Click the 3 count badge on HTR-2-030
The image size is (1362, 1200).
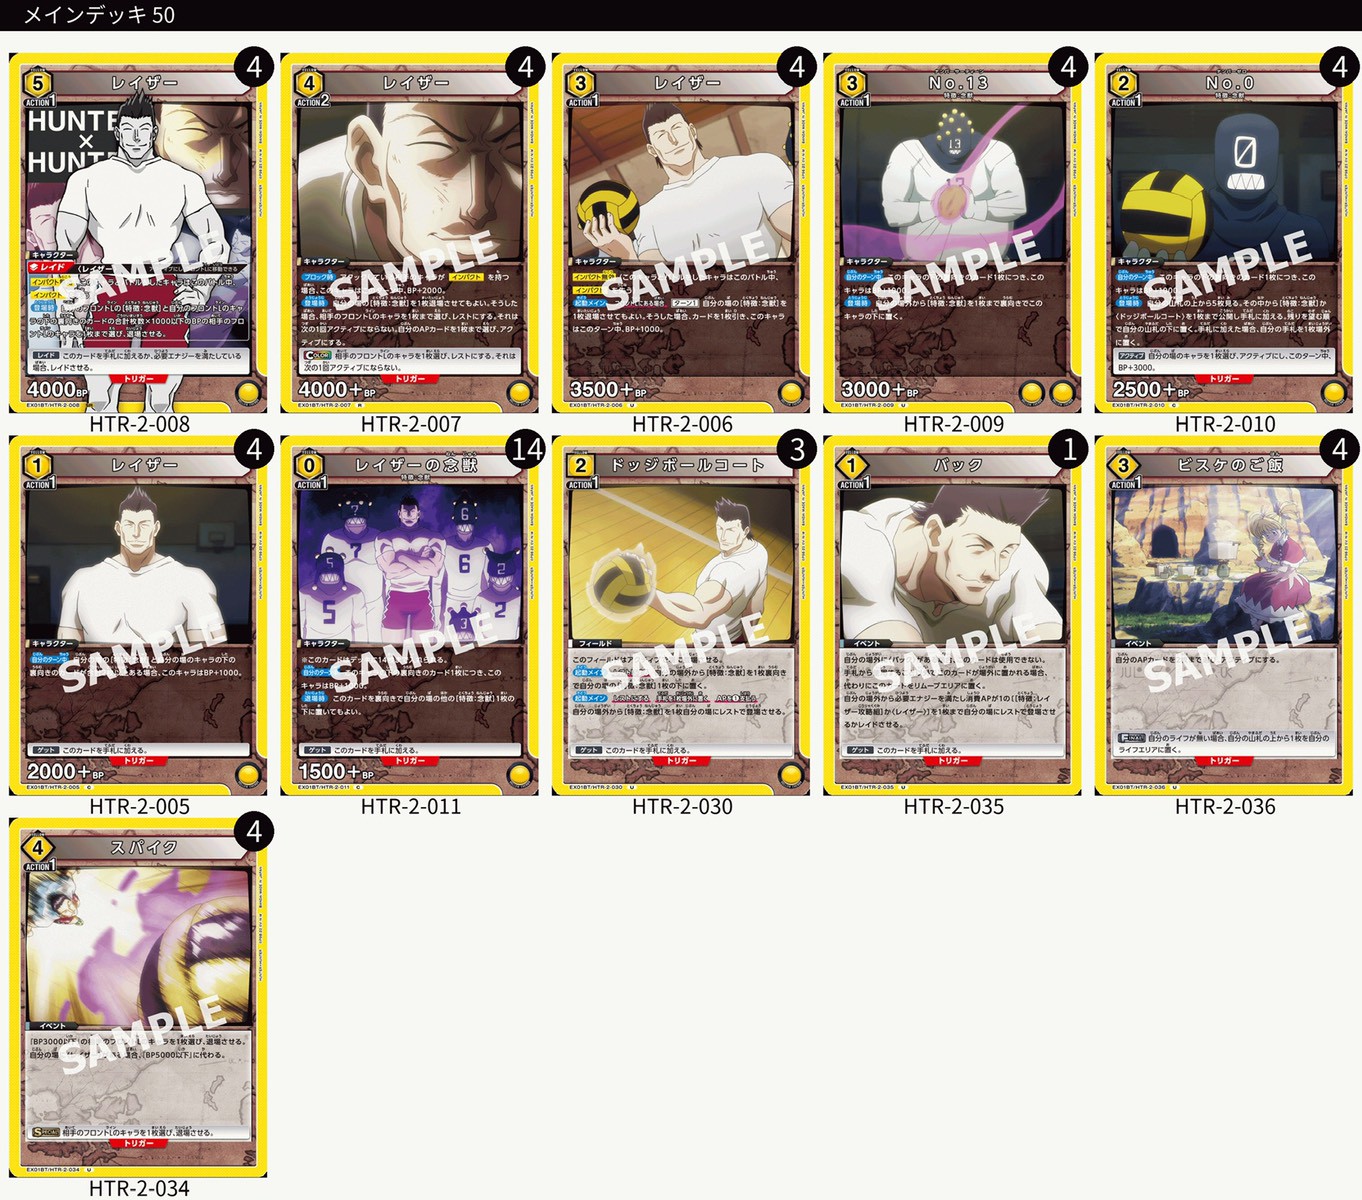[x=797, y=450]
